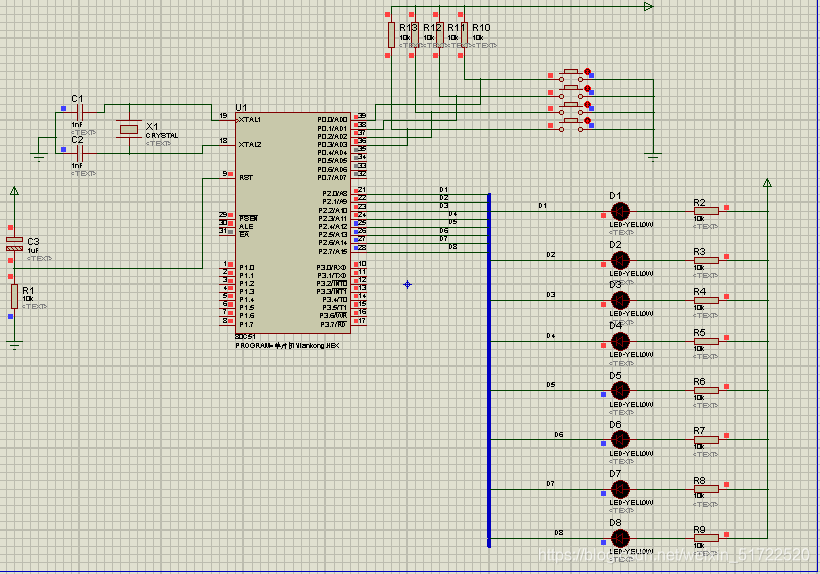Click the P2.0/A8 pin label
Image resolution: width=820 pixels, height=574 pixels.
tap(335, 193)
